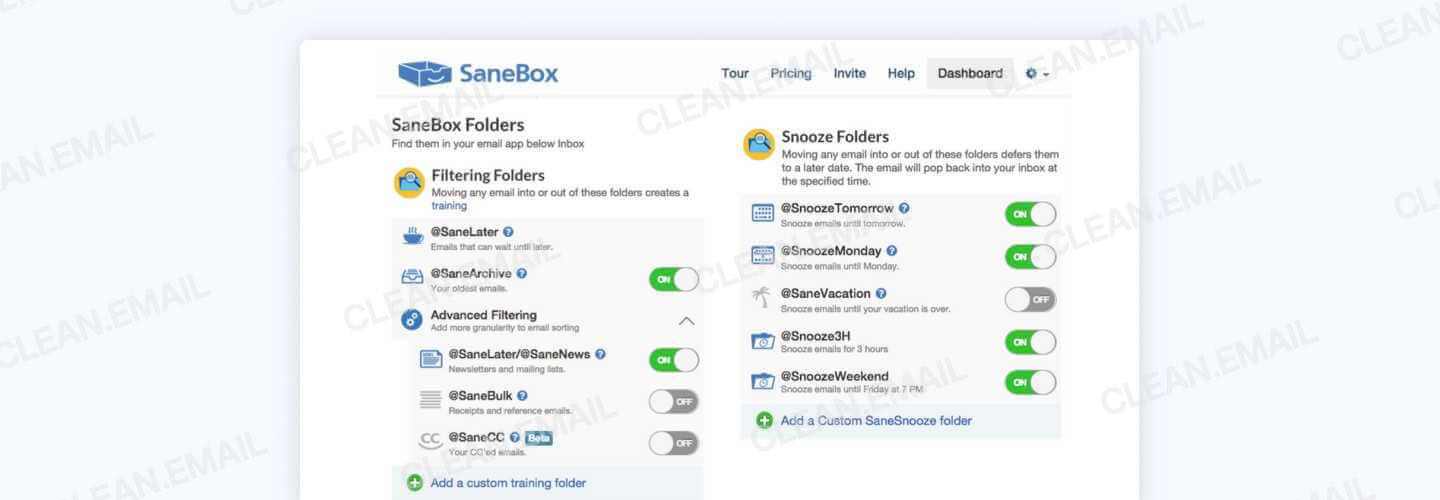Add a custom training folder
1440x500 pixels.
(x=508, y=483)
